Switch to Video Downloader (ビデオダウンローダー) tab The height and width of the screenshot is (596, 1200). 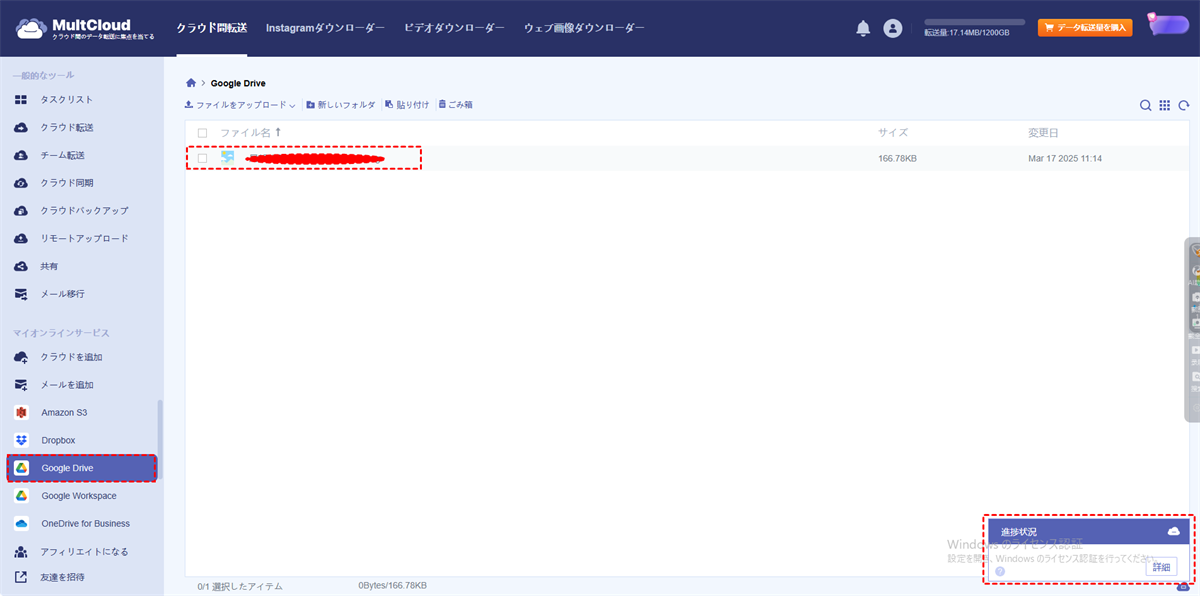(x=454, y=29)
